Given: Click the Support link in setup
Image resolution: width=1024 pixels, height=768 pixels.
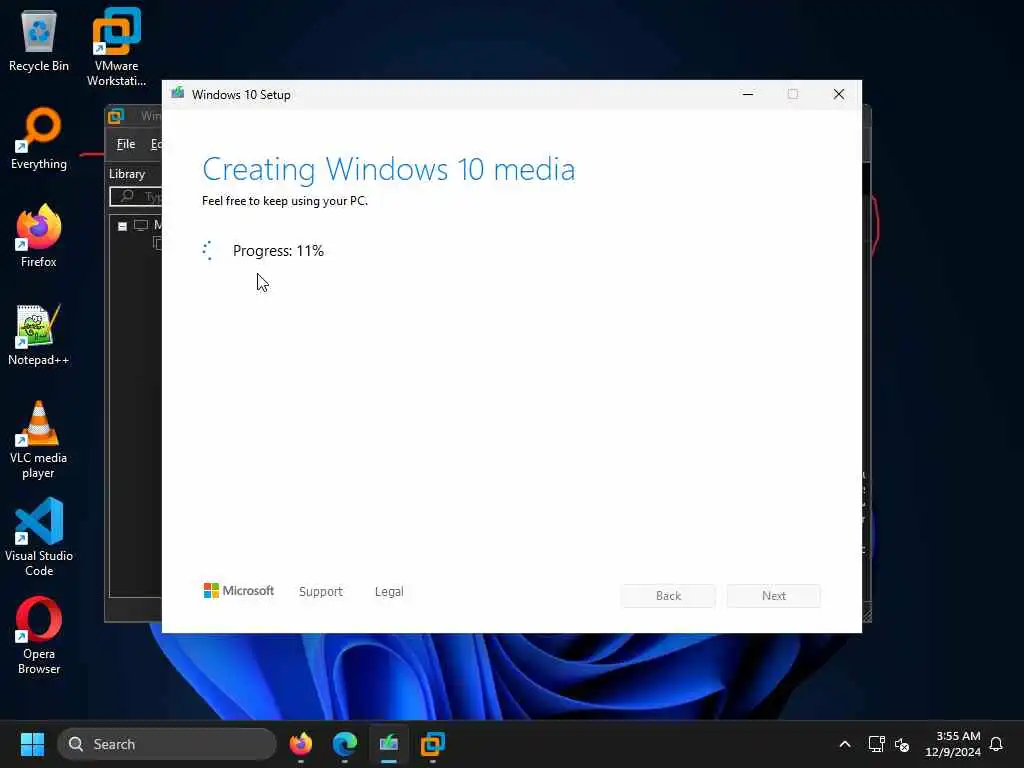Looking at the screenshot, I should [321, 592].
